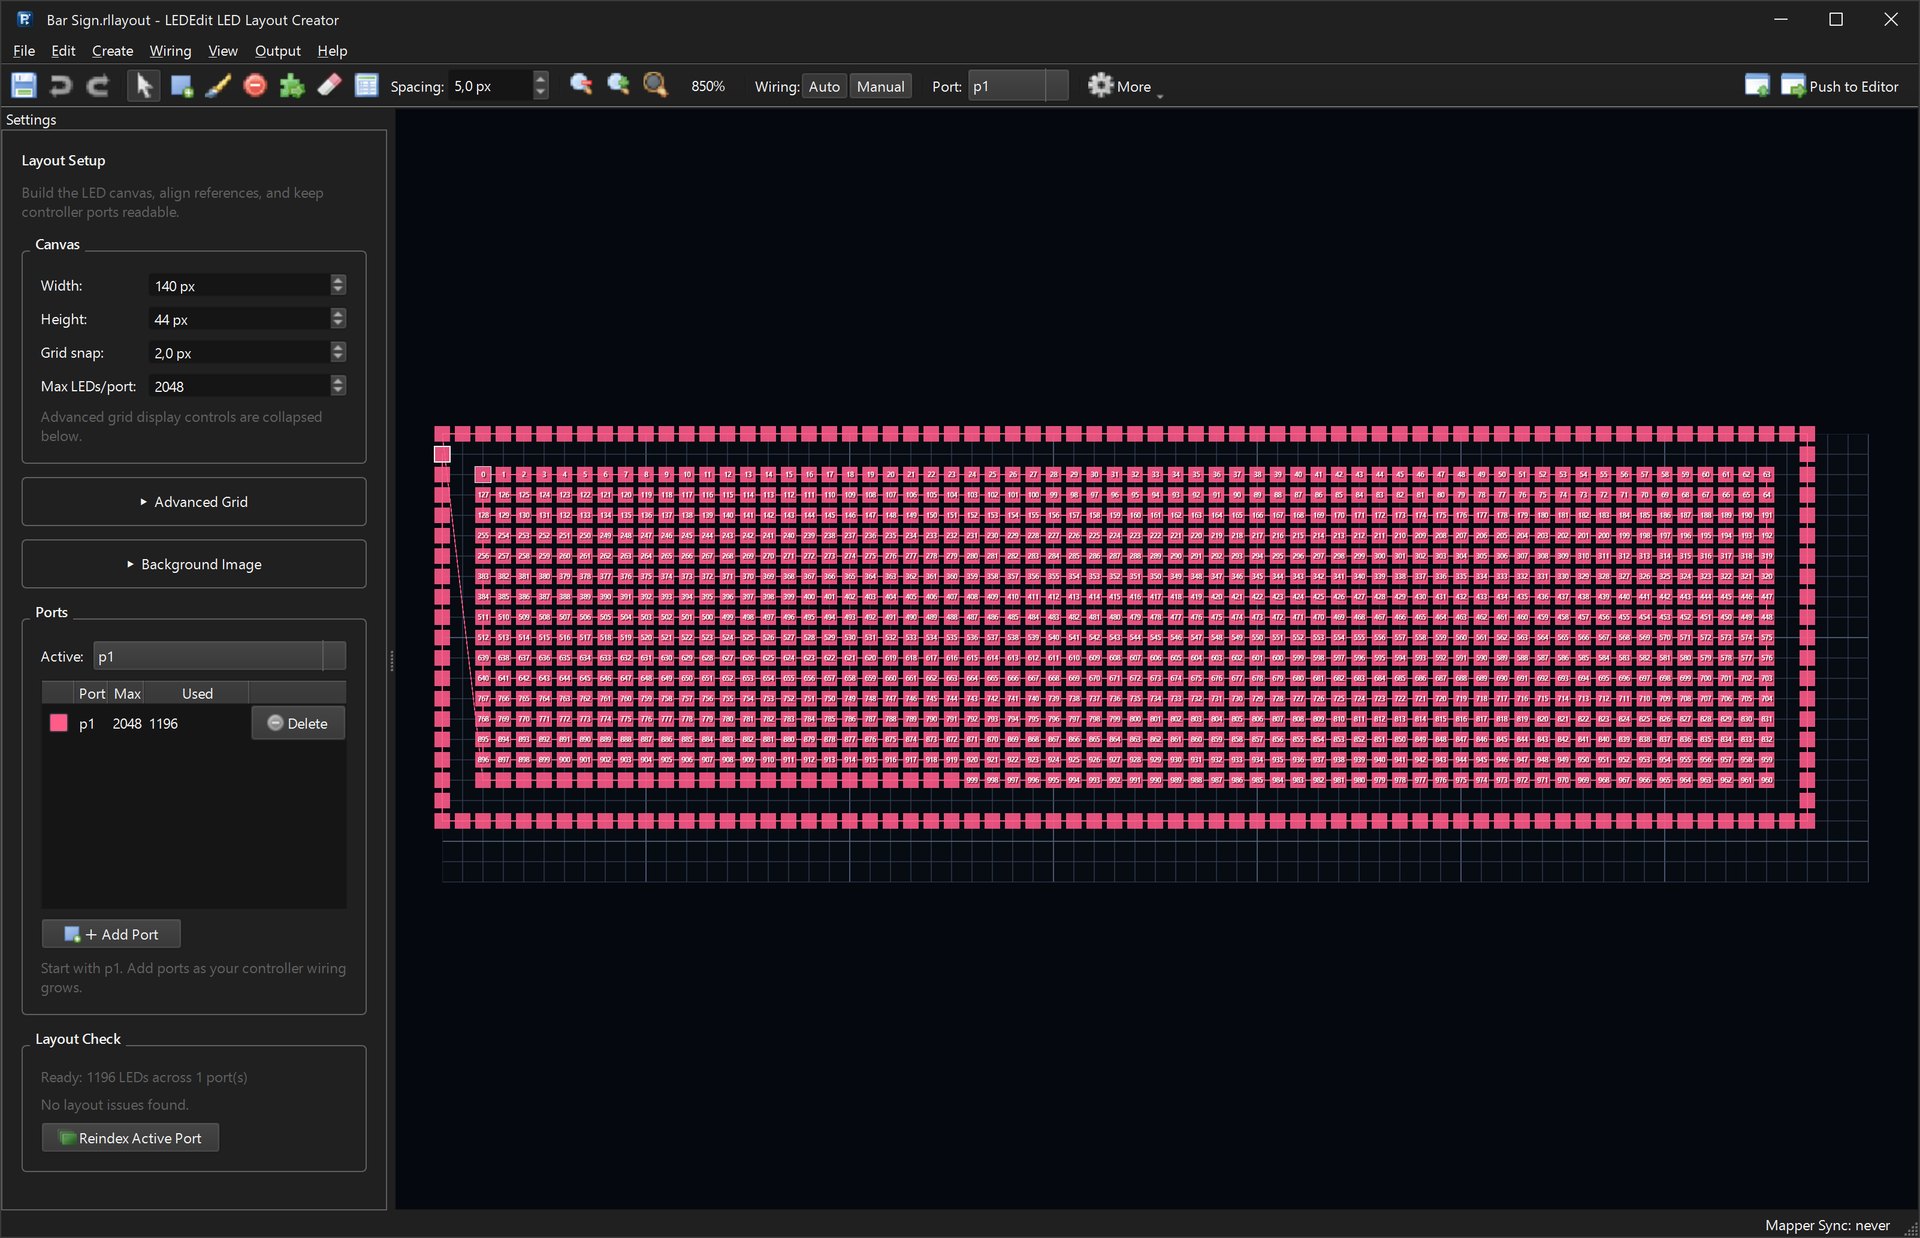This screenshot has width=1920, height=1238.
Task: Click the Reindex Active Port green icon
Action: coord(67,1138)
